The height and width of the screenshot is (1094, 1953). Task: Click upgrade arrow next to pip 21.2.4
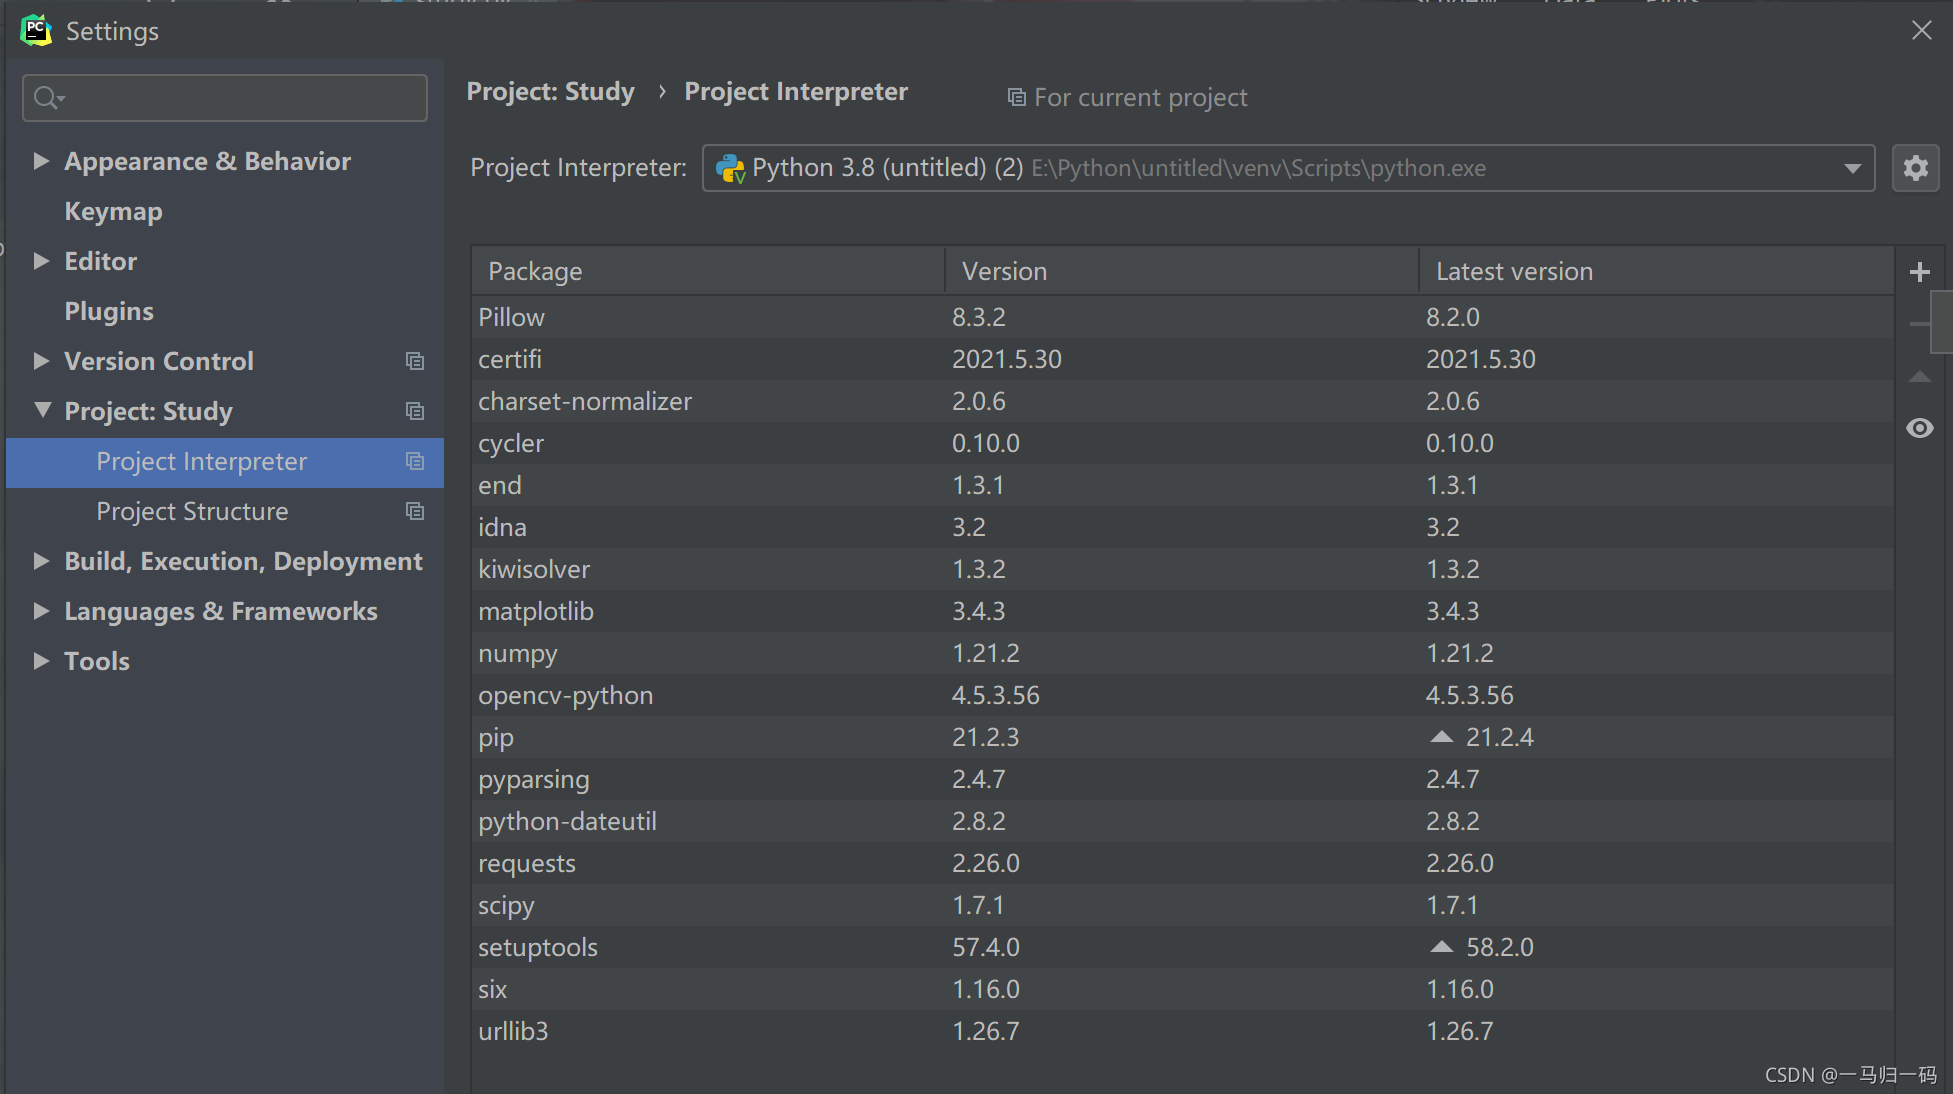1441,737
